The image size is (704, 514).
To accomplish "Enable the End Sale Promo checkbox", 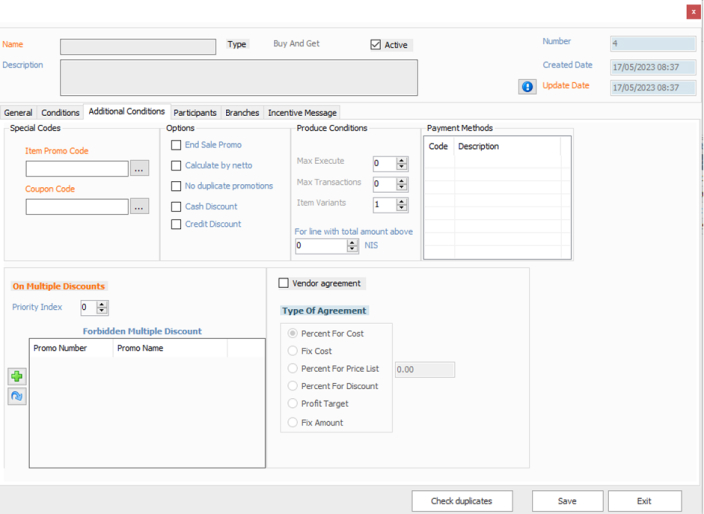I will tap(176, 145).
